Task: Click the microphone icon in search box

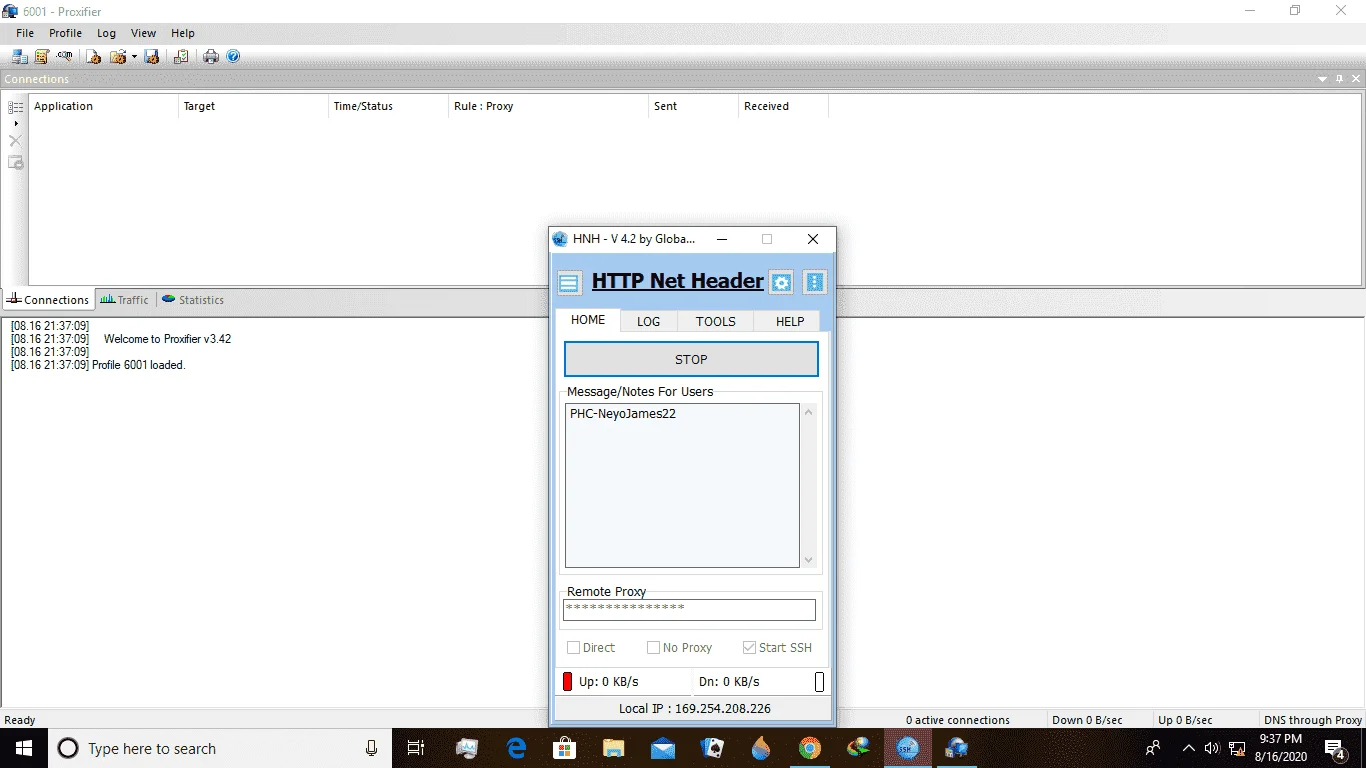Action: click(x=372, y=748)
